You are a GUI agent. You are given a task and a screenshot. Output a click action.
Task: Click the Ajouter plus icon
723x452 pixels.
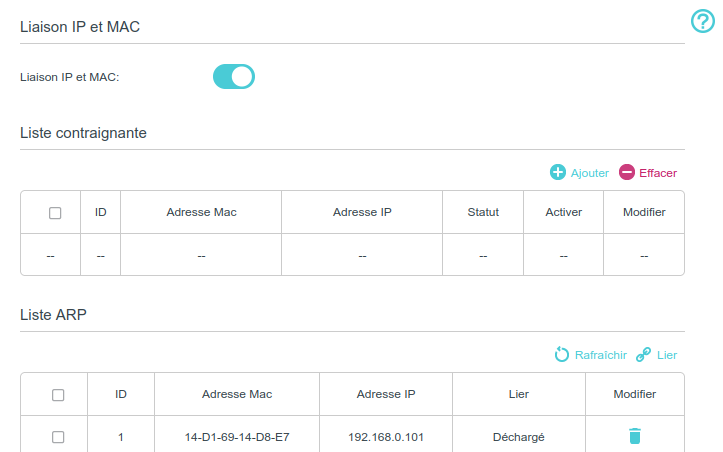pos(558,173)
